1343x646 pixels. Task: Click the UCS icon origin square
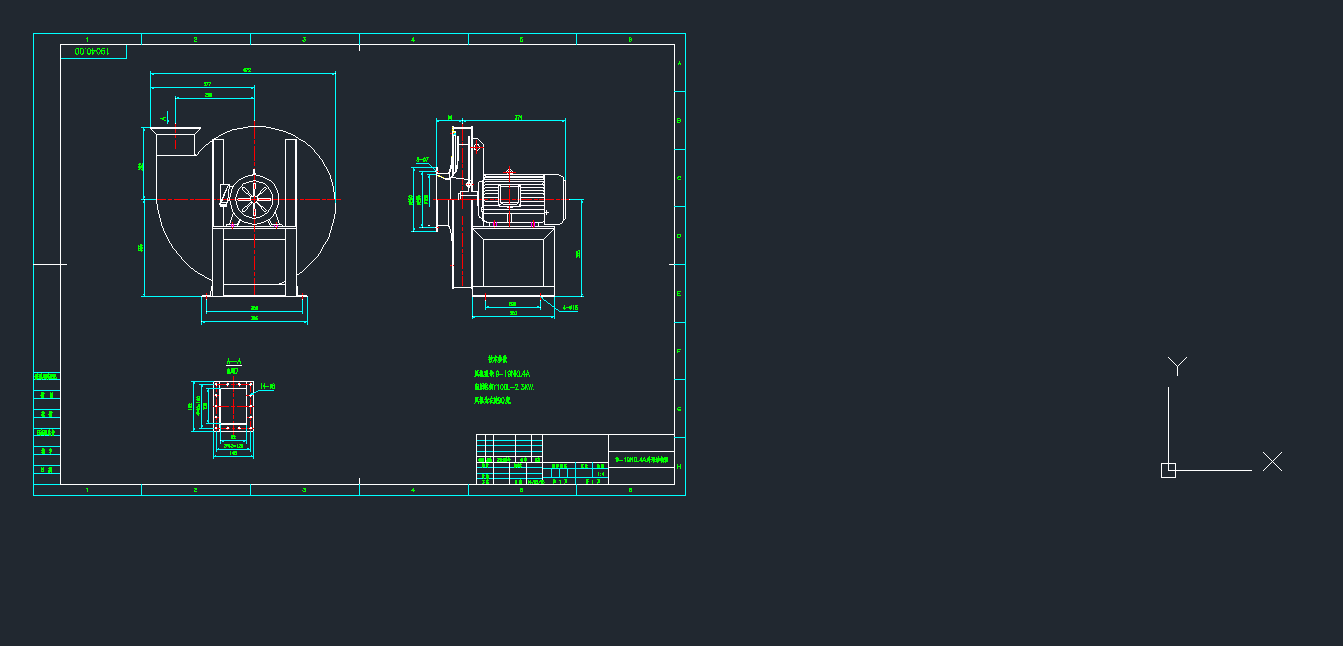click(1168, 470)
